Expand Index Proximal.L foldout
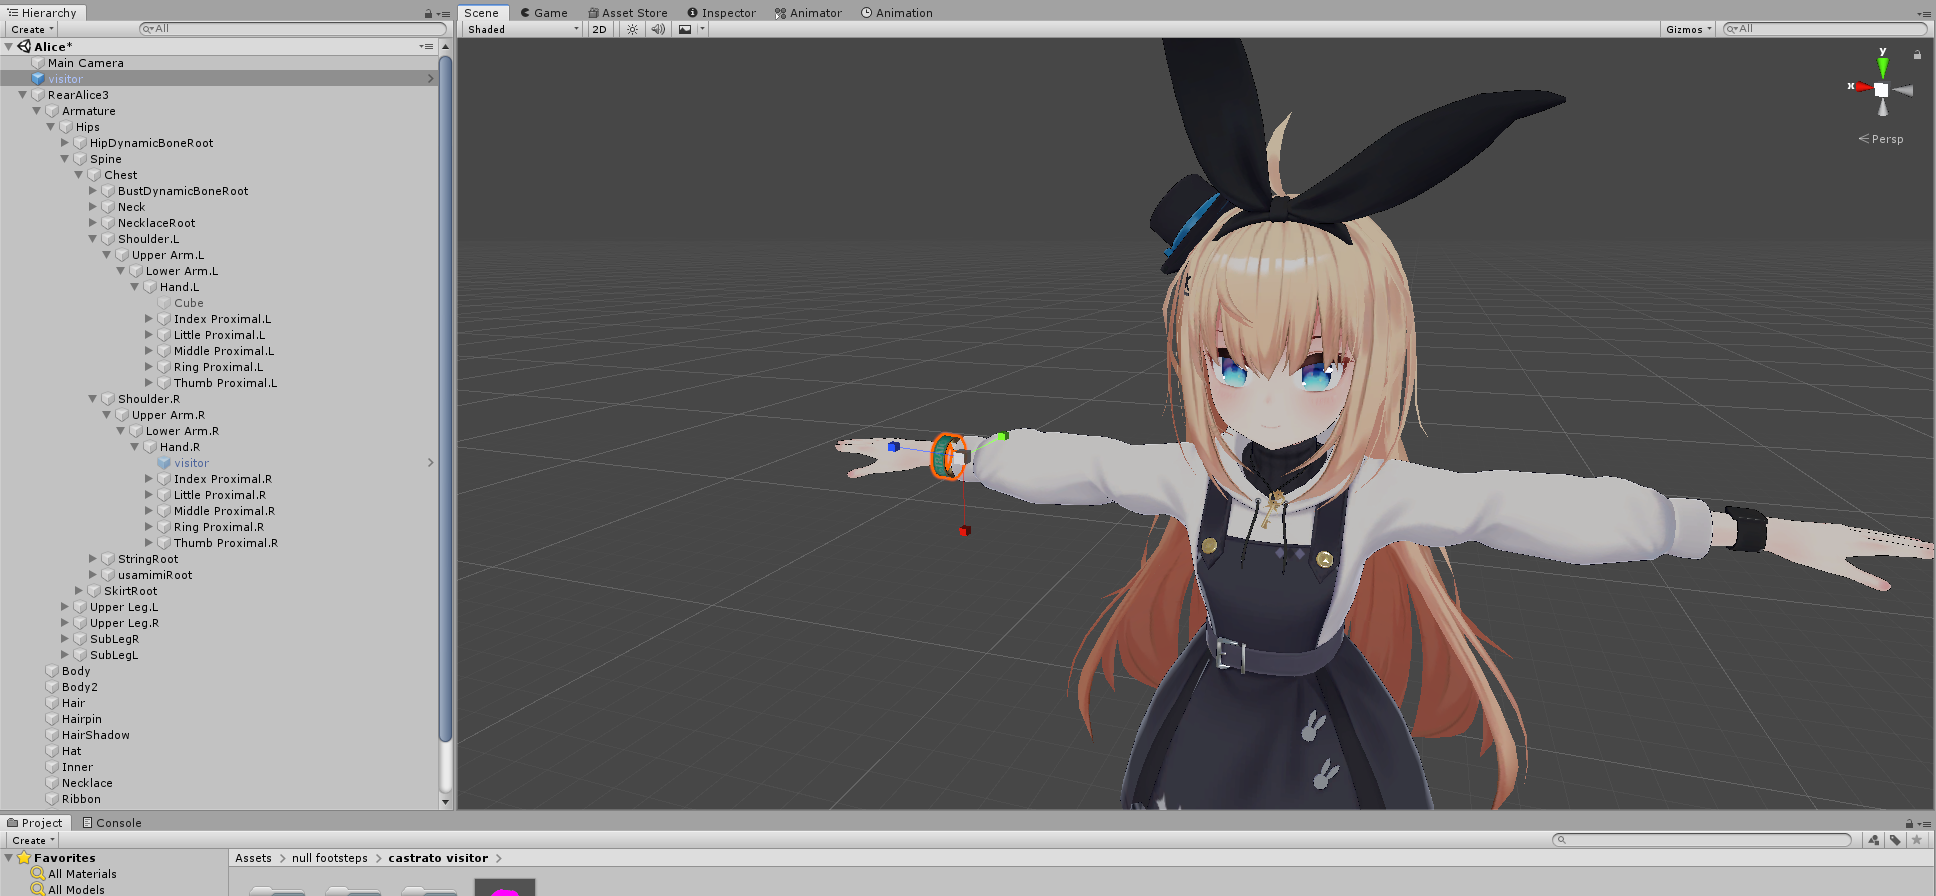Screen dimensions: 1936x896 coord(149,319)
